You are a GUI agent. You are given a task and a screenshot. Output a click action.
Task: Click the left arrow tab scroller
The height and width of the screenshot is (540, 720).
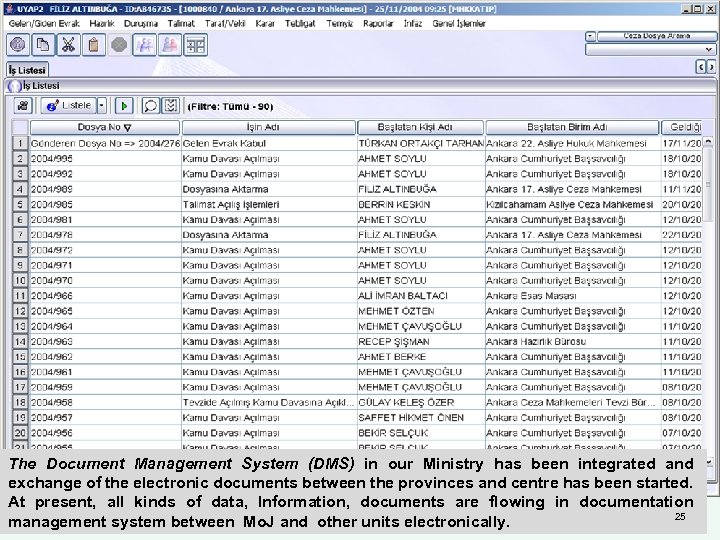click(701, 67)
